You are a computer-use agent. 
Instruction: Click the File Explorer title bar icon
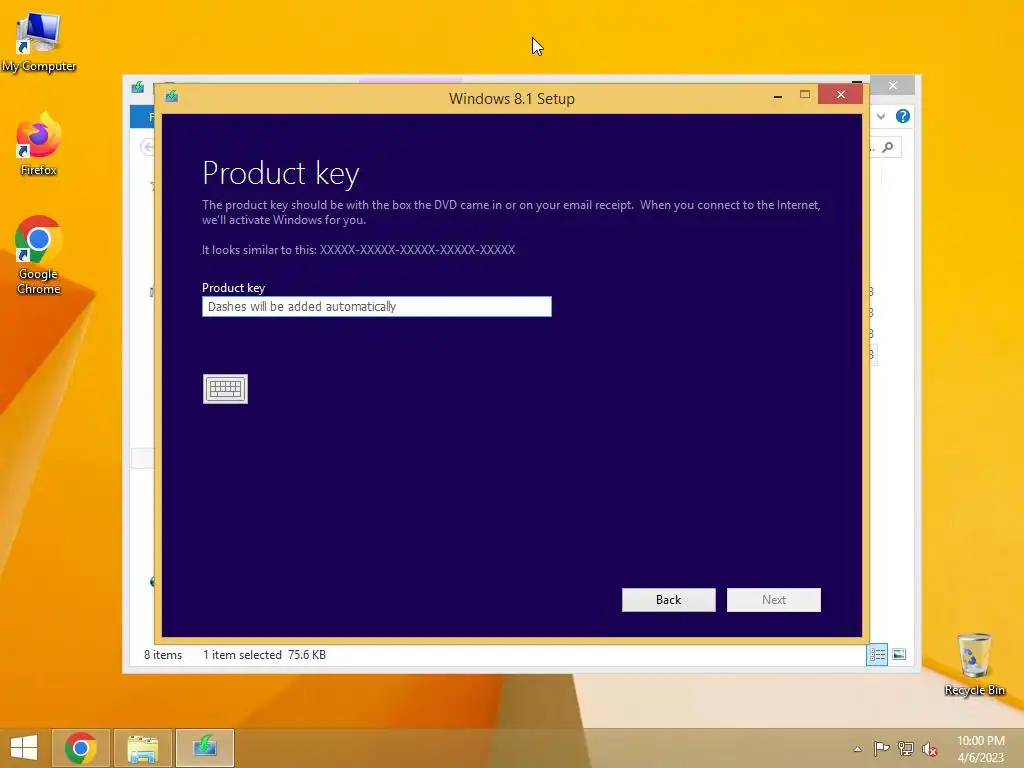pos(138,87)
